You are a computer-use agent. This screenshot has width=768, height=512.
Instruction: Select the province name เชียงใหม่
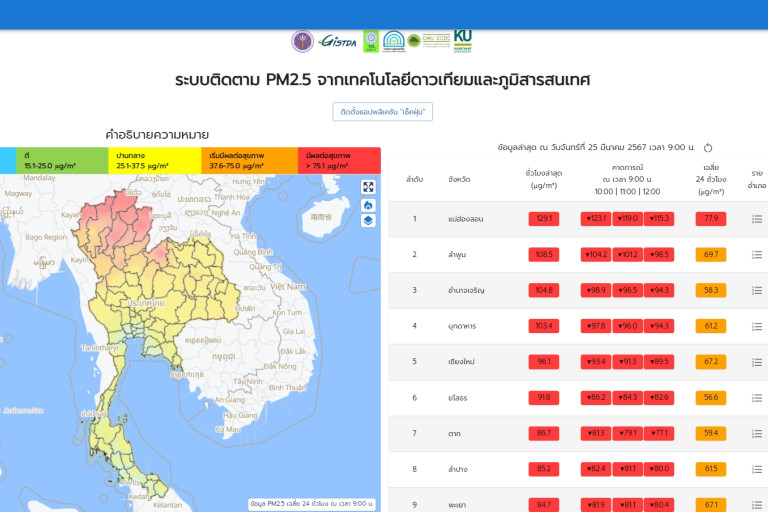click(x=465, y=362)
